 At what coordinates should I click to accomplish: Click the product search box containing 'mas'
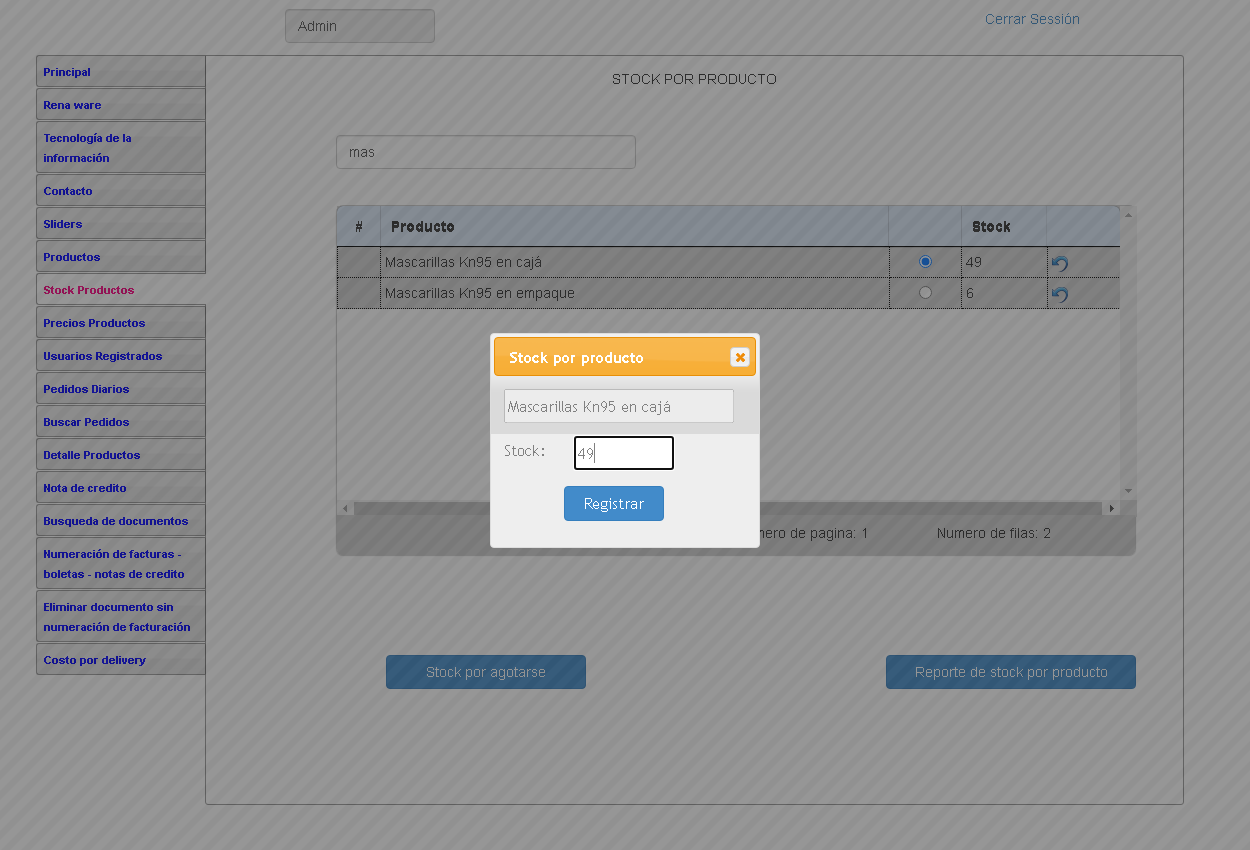click(x=486, y=152)
